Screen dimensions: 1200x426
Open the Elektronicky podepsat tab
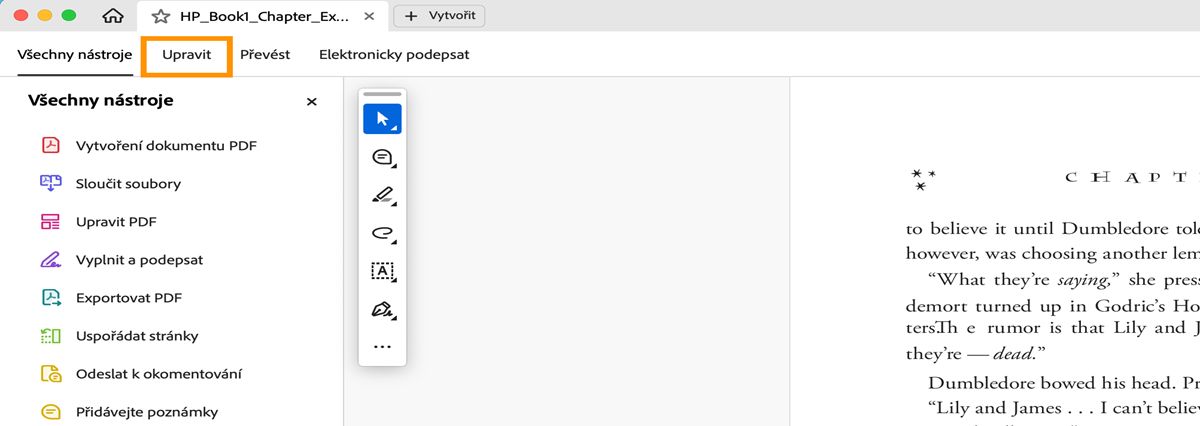click(x=394, y=55)
